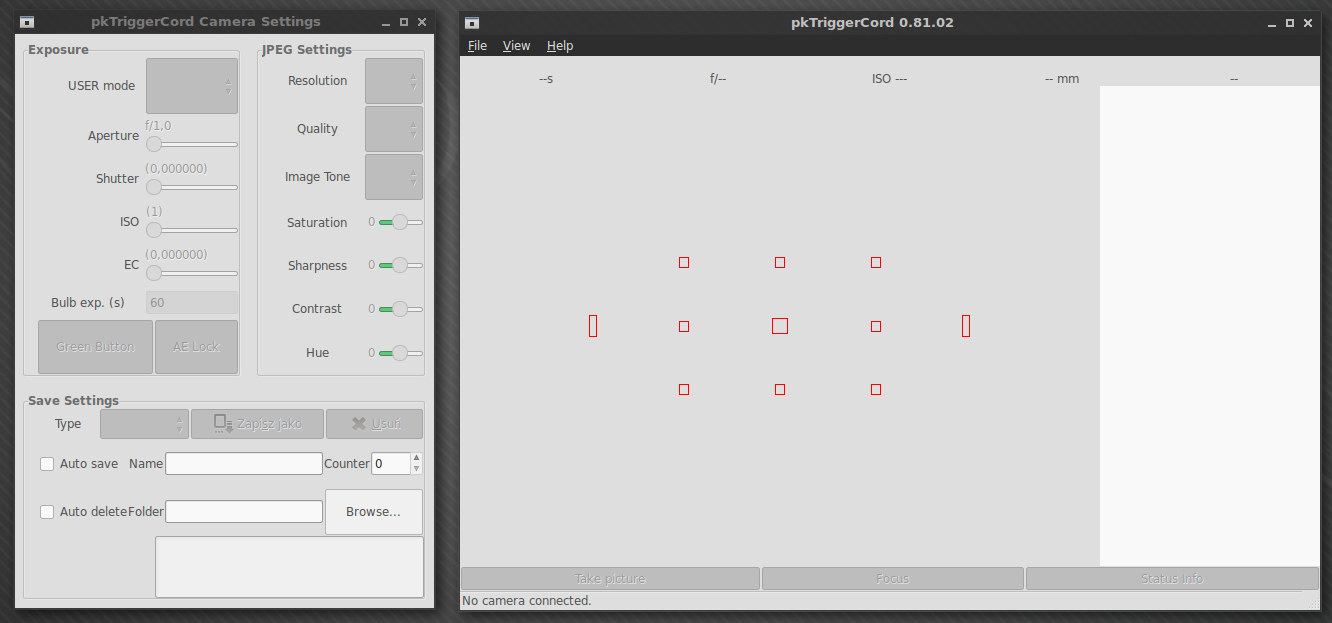Select the far-left tall AF point
Screen dimensions: 1332x623
coord(593,326)
